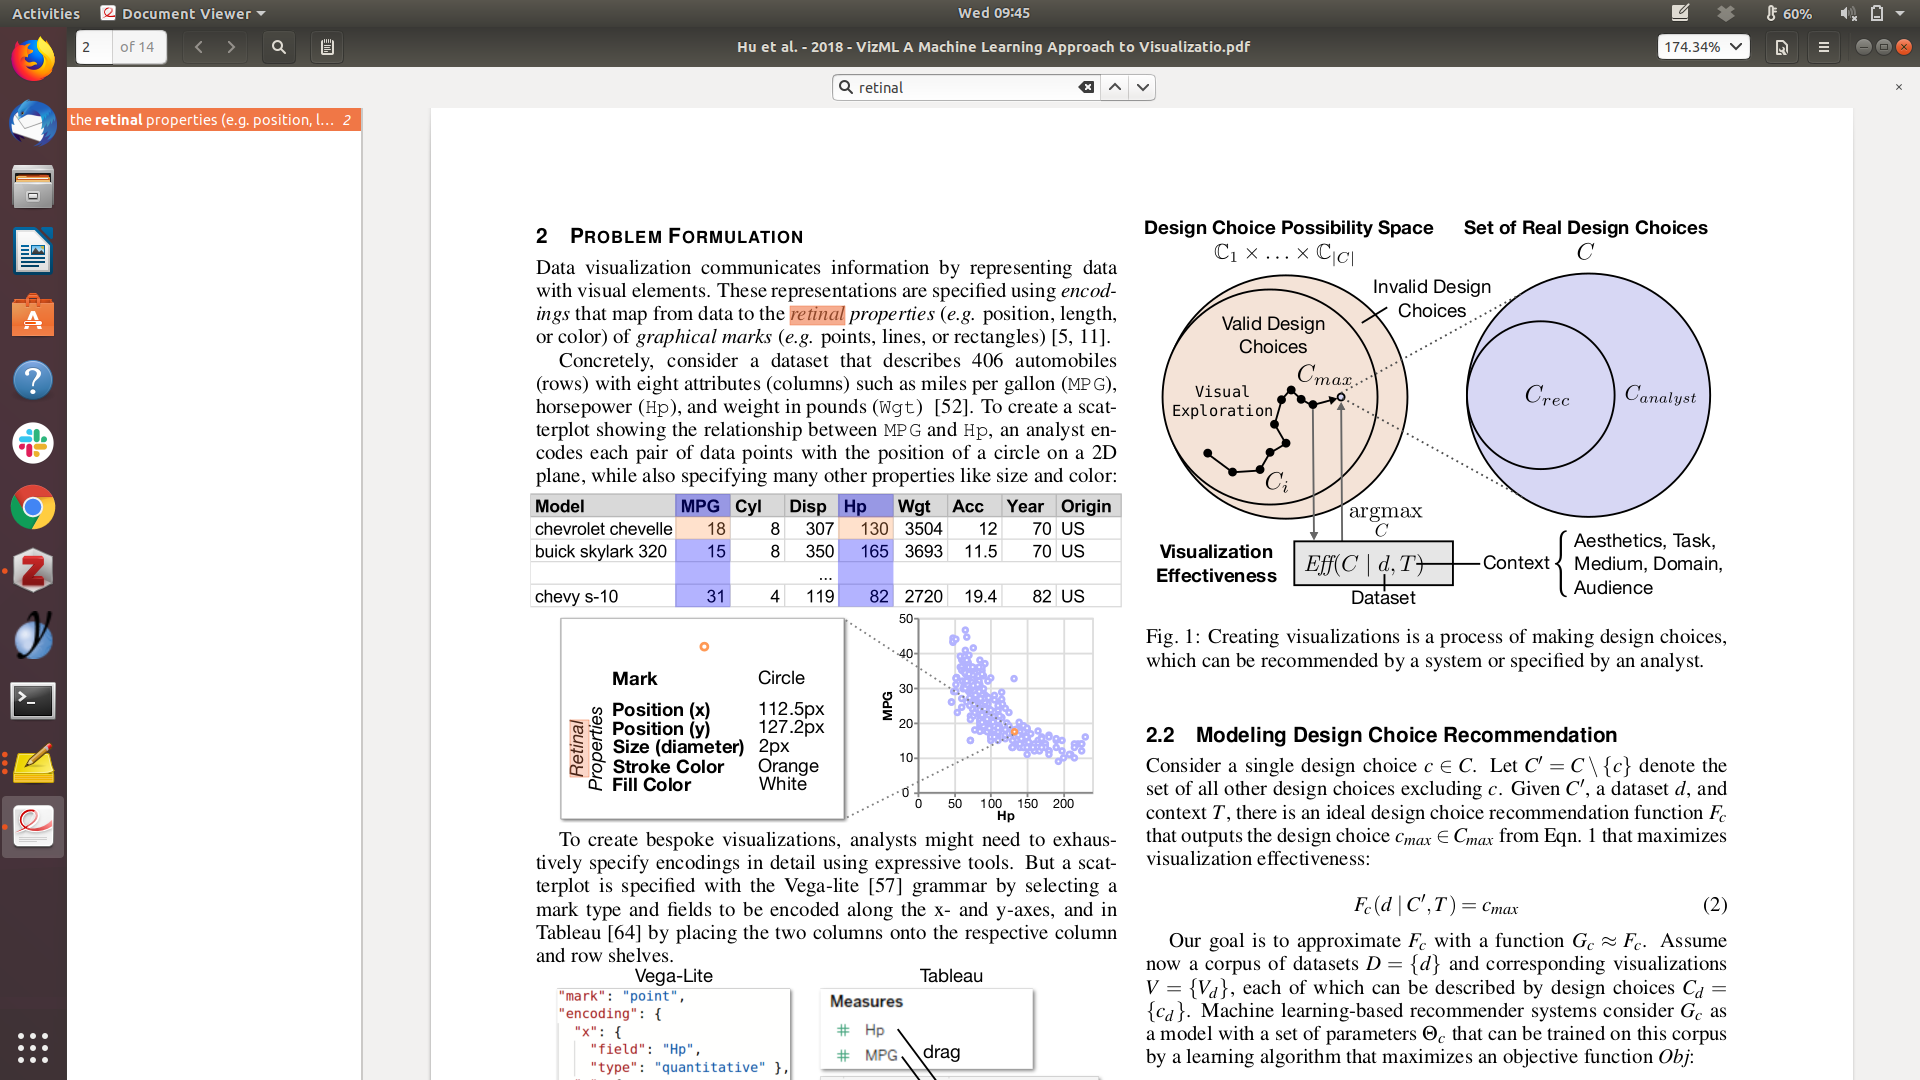Go to next page arrow

point(231,47)
